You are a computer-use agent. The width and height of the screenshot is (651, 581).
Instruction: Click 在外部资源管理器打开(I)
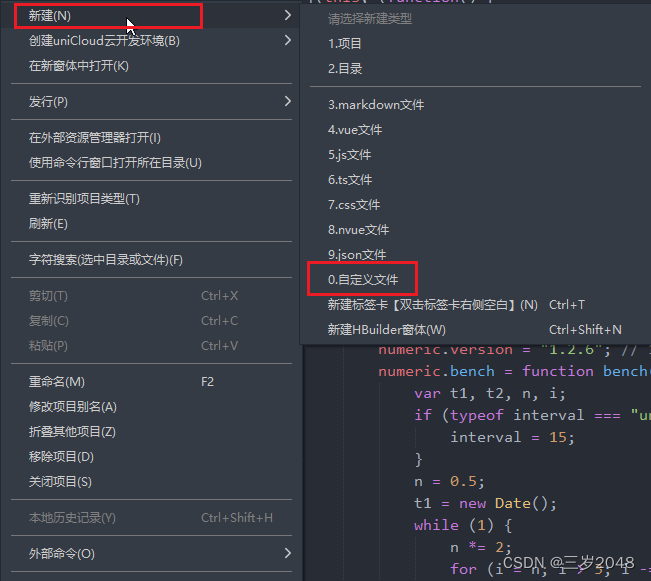click(x=151, y=137)
